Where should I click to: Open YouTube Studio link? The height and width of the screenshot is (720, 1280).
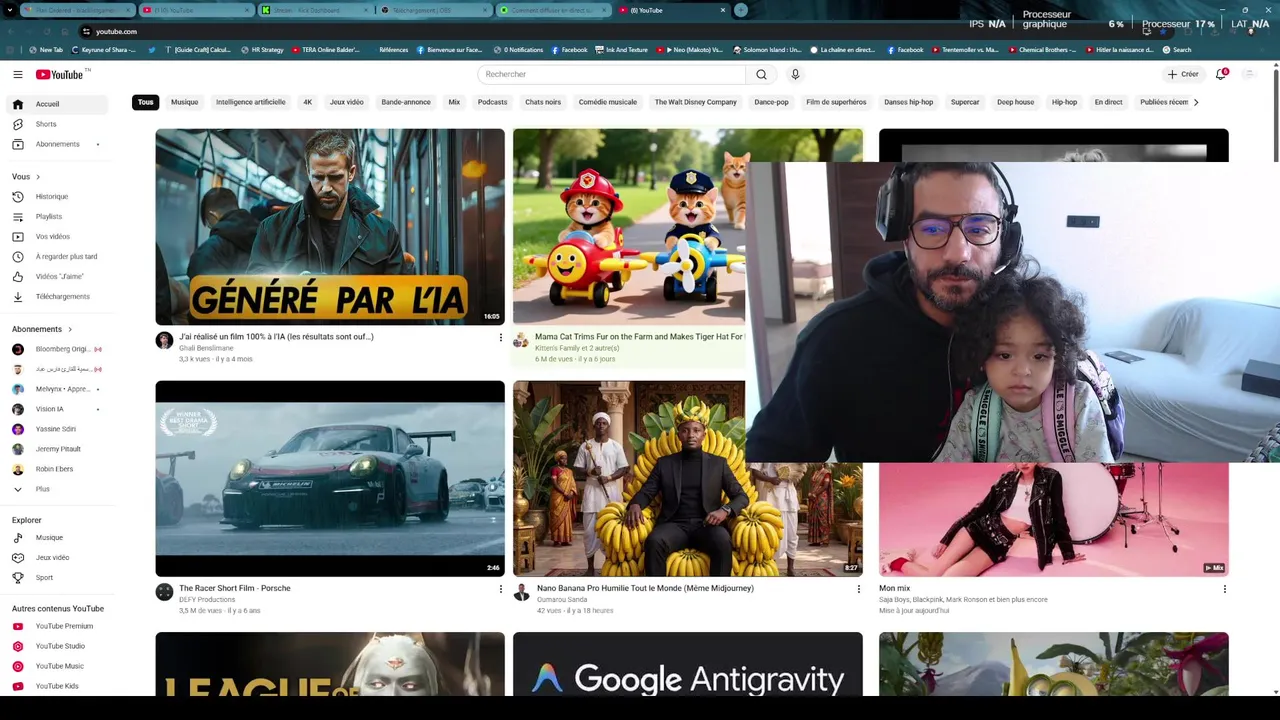(60, 646)
